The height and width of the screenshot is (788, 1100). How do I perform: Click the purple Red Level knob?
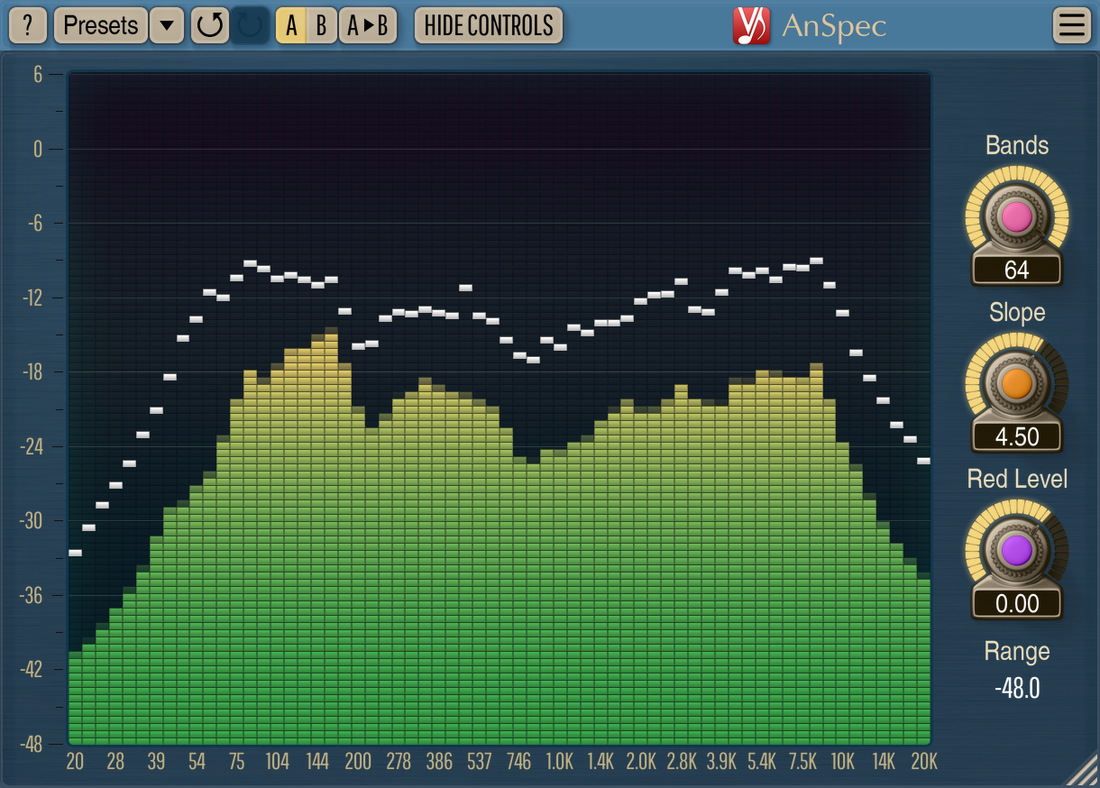(x=1016, y=550)
